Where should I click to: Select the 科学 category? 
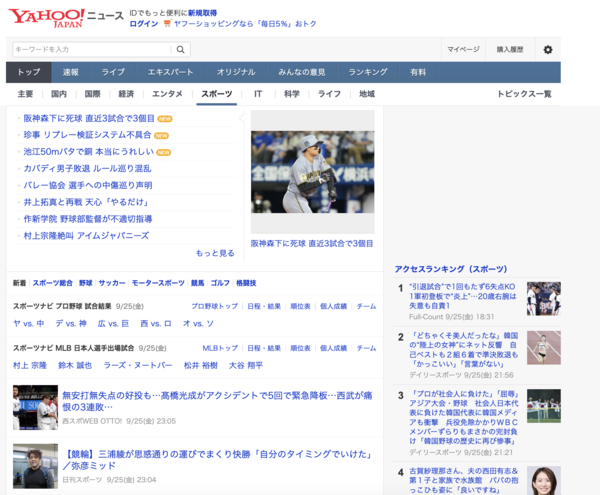pyautogui.click(x=292, y=94)
